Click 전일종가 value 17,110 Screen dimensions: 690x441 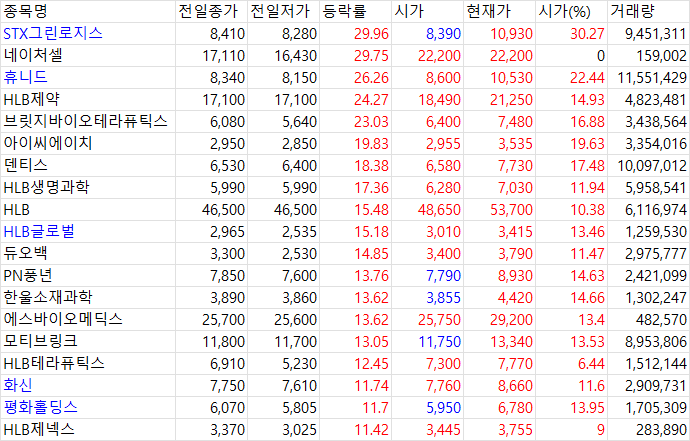(x=224, y=56)
